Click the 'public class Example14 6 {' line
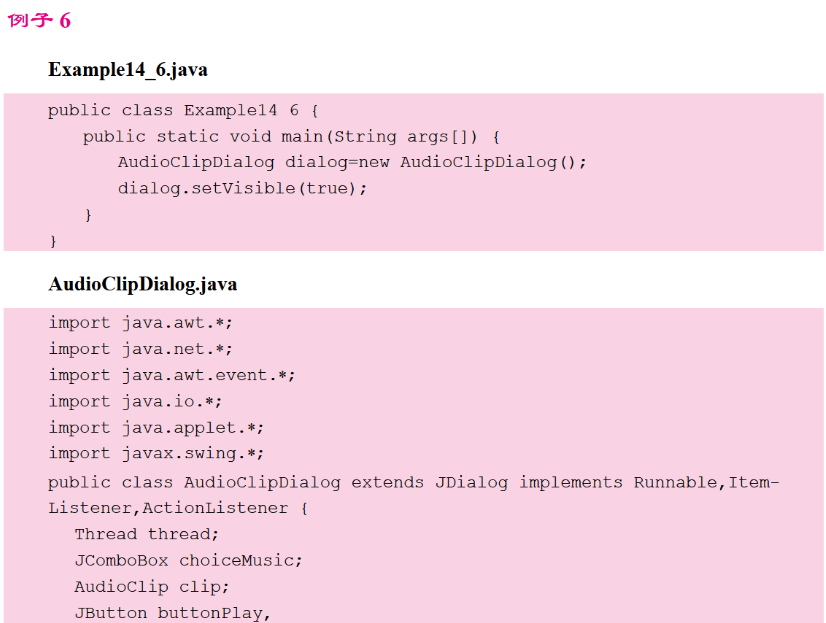Image resolution: width=826 pixels, height=623 pixels. click(x=182, y=110)
